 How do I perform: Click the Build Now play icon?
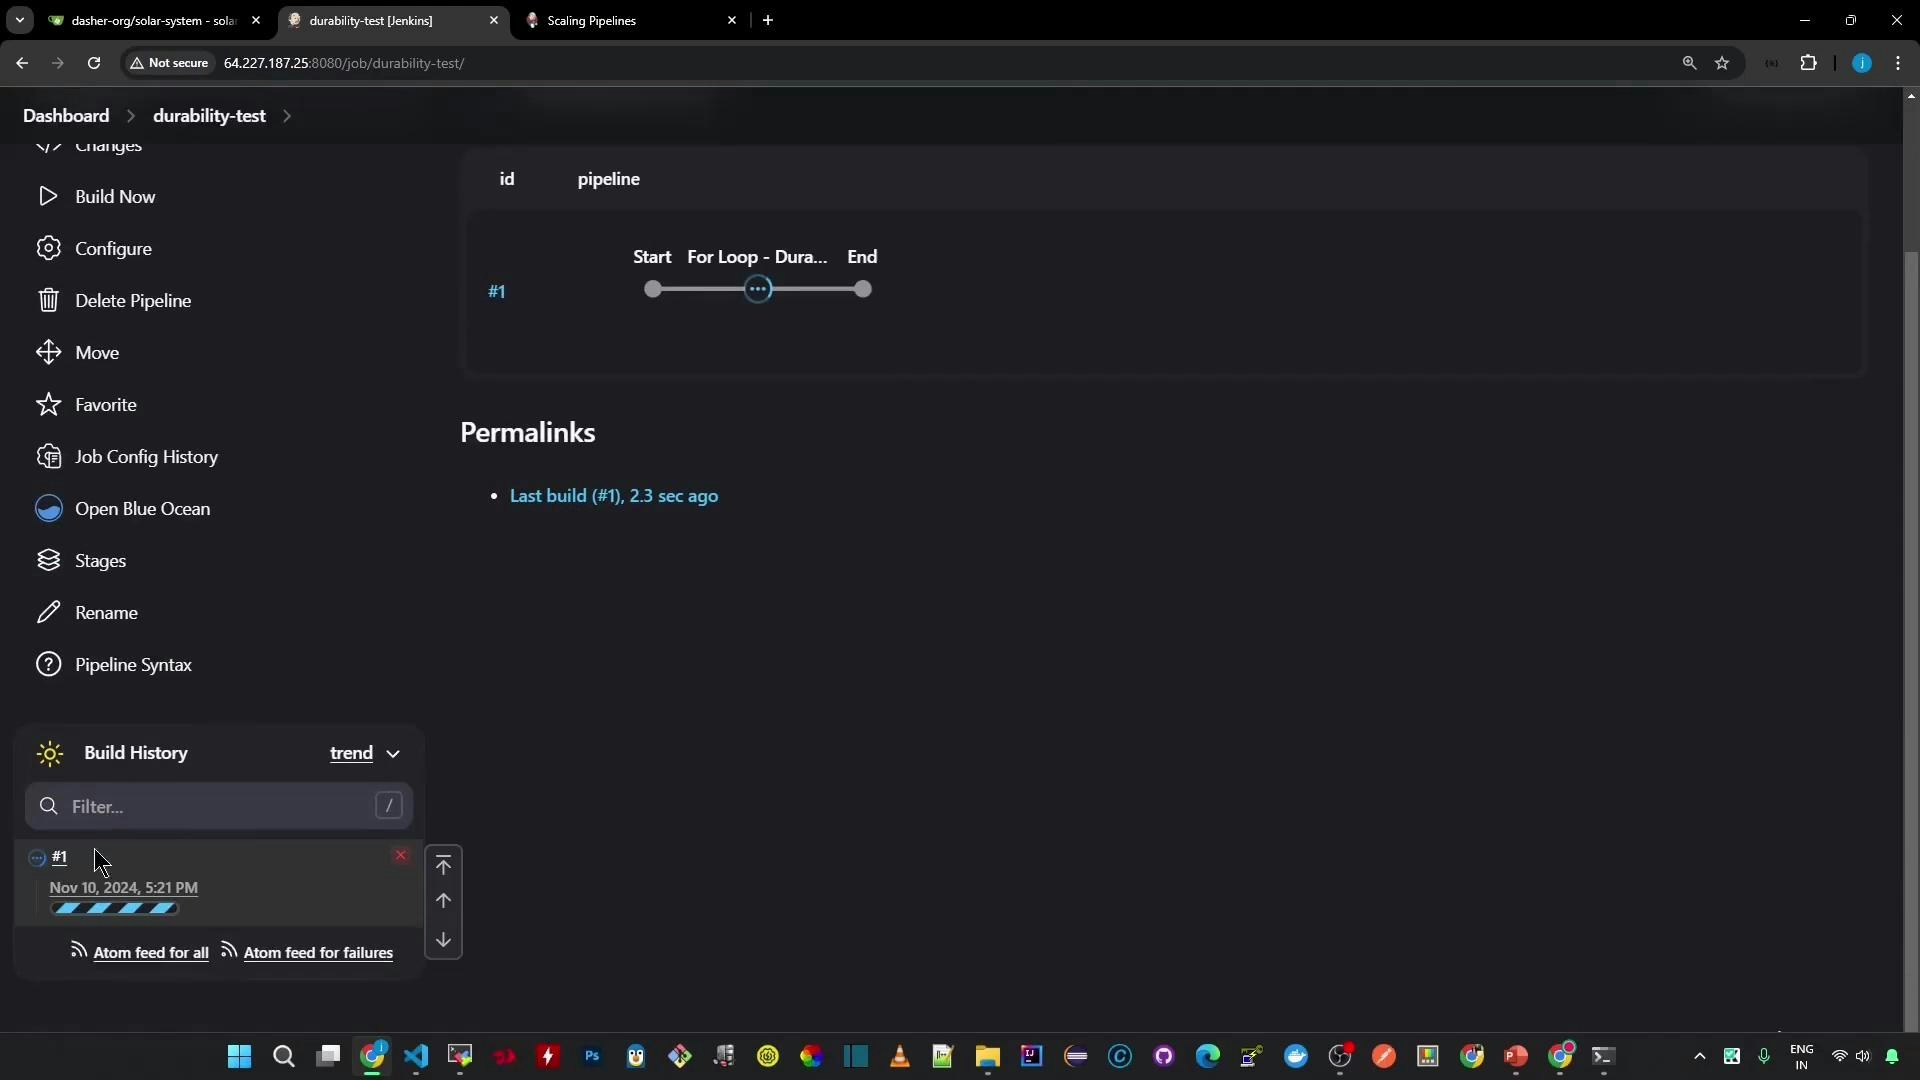tap(48, 196)
